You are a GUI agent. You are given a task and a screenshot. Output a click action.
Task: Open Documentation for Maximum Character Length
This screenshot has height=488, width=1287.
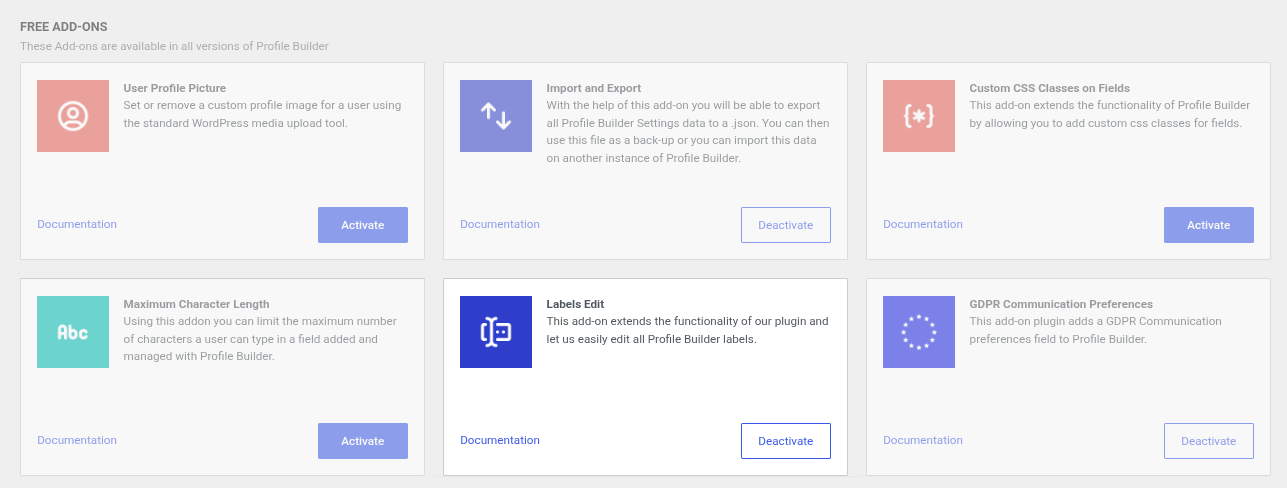point(77,440)
